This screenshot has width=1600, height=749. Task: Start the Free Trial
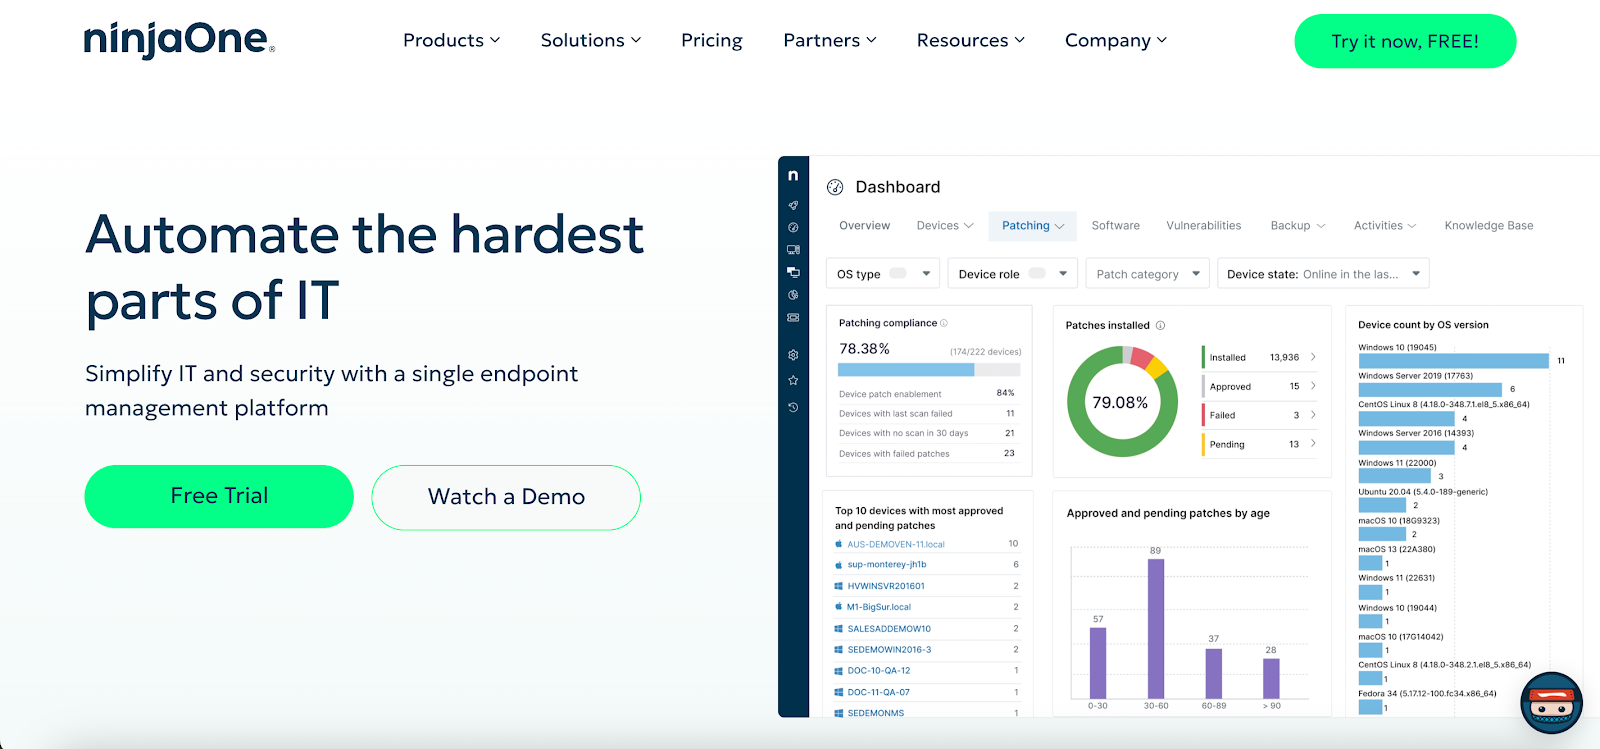pyautogui.click(x=219, y=496)
